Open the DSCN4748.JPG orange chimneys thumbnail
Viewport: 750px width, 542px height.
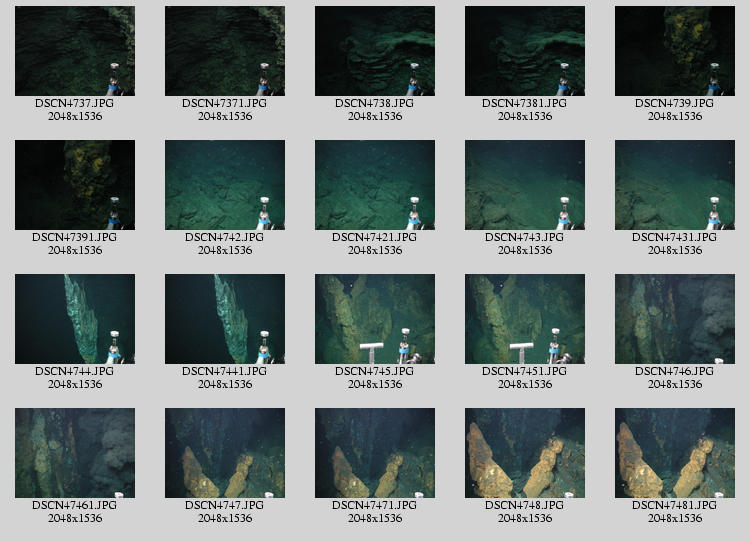point(525,453)
